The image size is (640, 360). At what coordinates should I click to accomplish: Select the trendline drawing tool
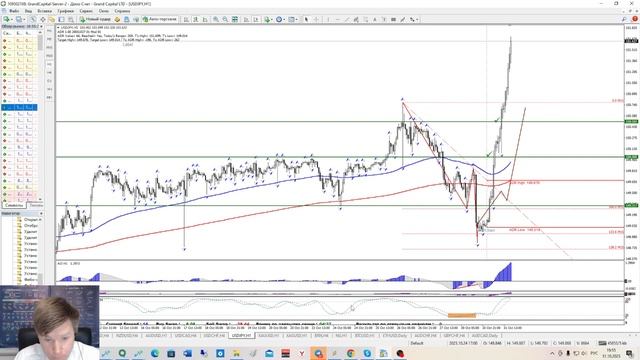[x=347, y=19]
